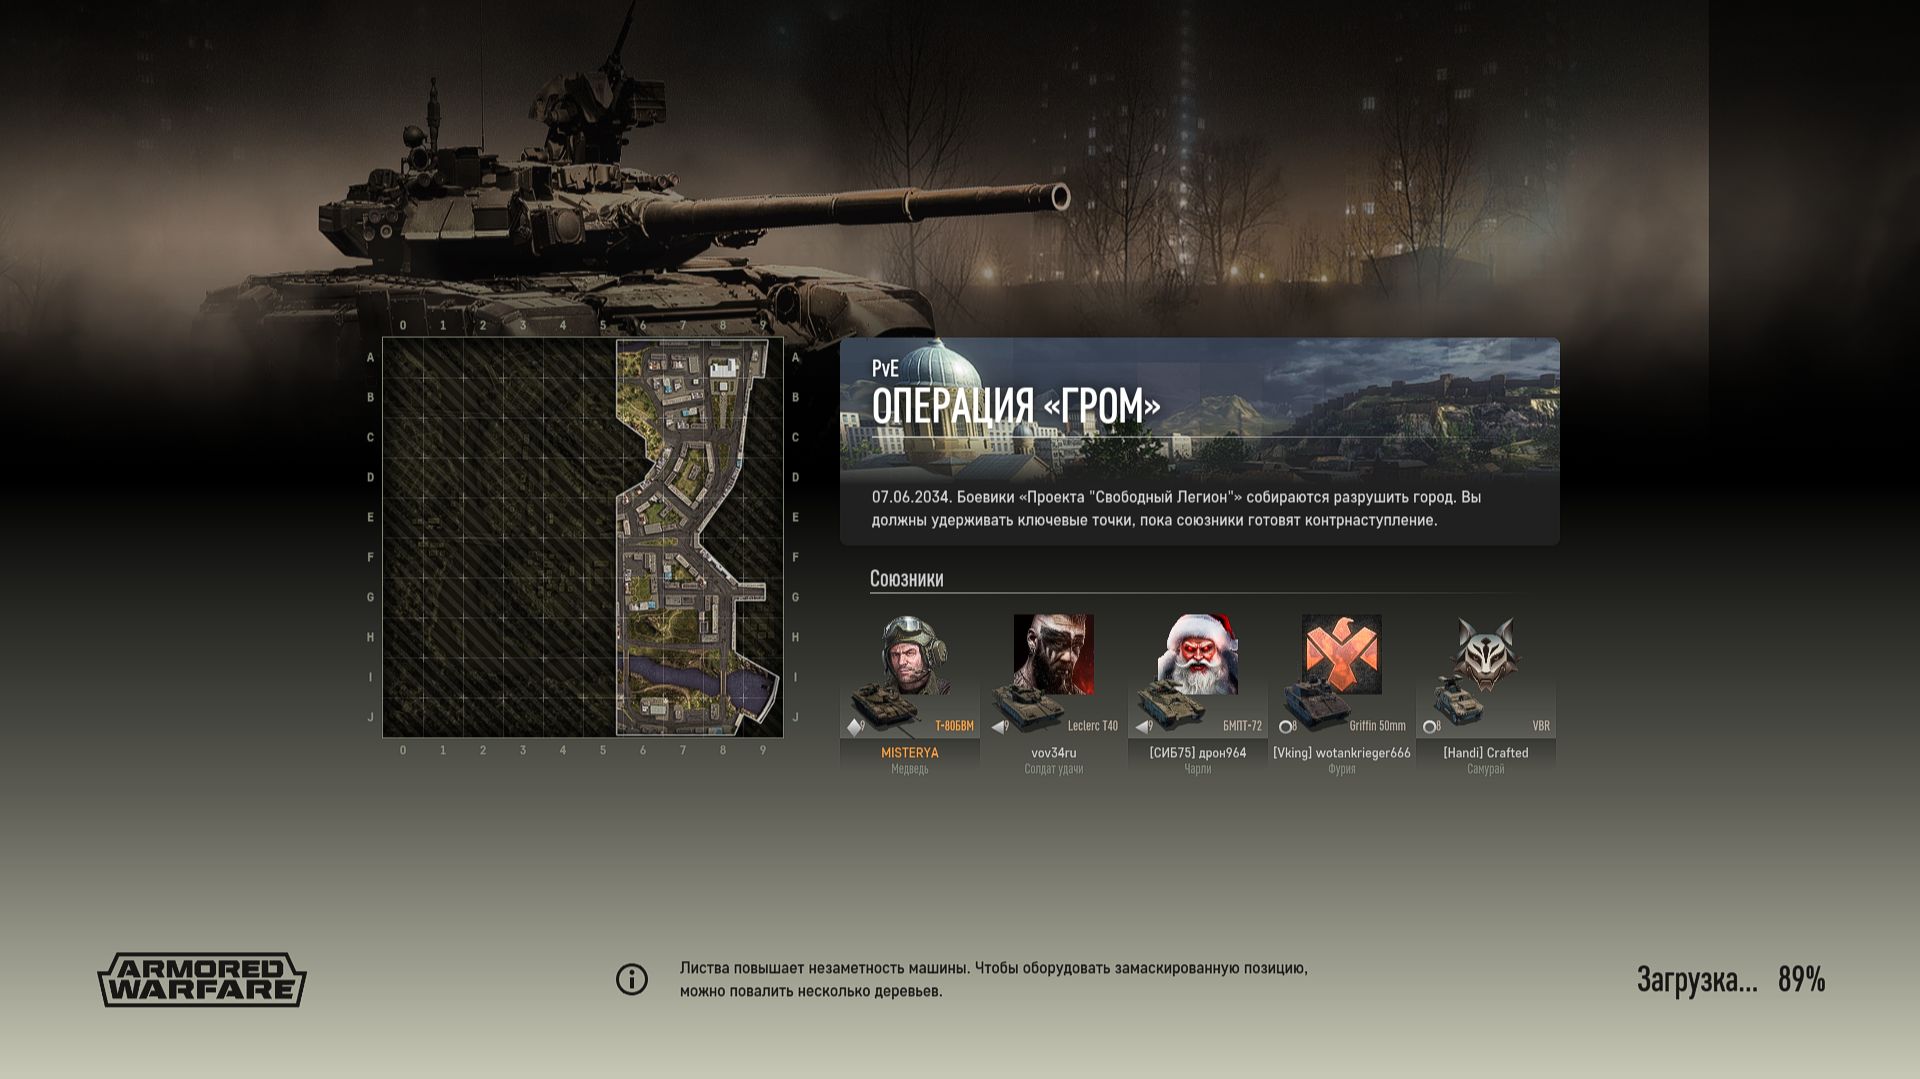
Task: Click the Armored Warfare logo
Action: click(202, 979)
